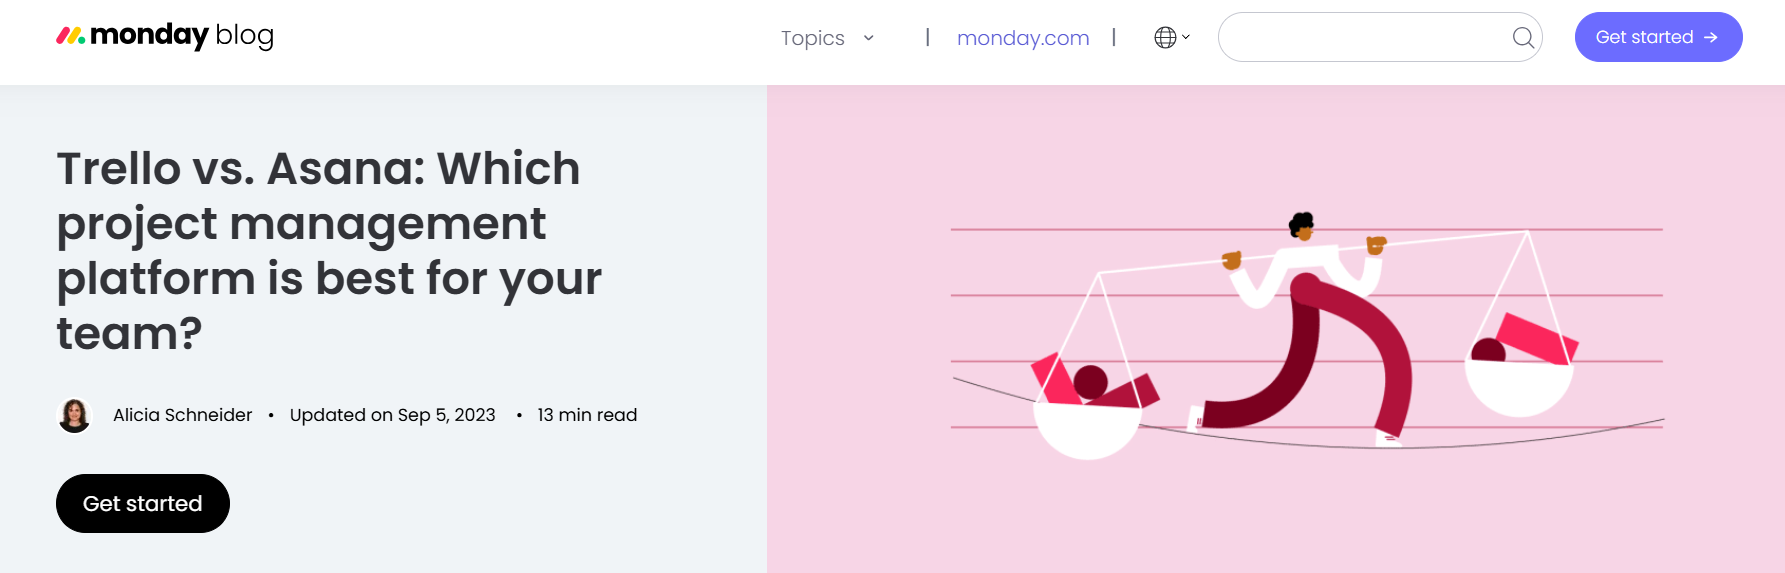
Task: Click the 13 min read label
Action: tap(587, 415)
